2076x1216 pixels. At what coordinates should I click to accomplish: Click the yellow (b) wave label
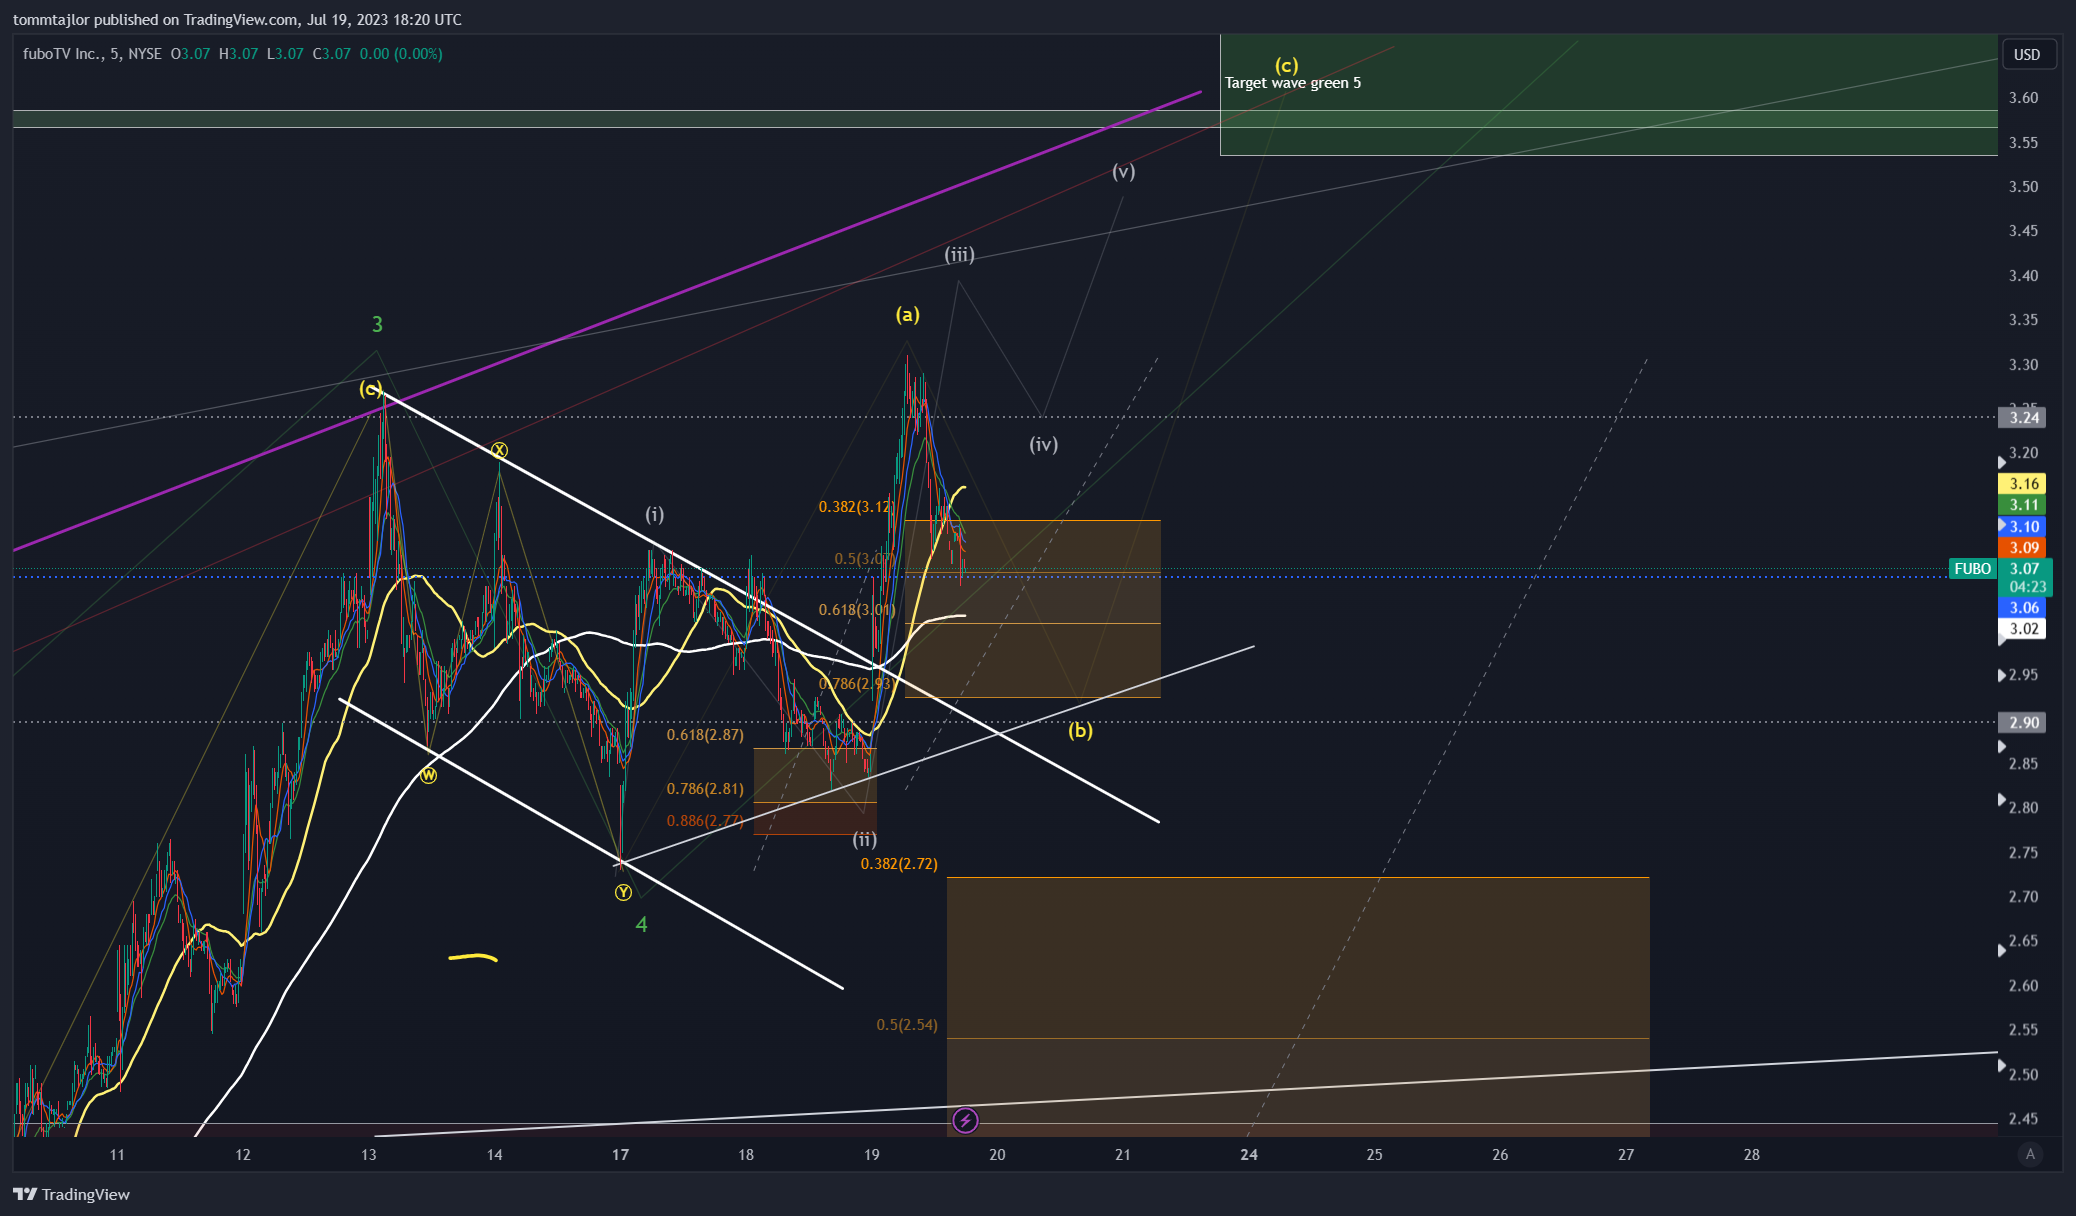[1080, 730]
